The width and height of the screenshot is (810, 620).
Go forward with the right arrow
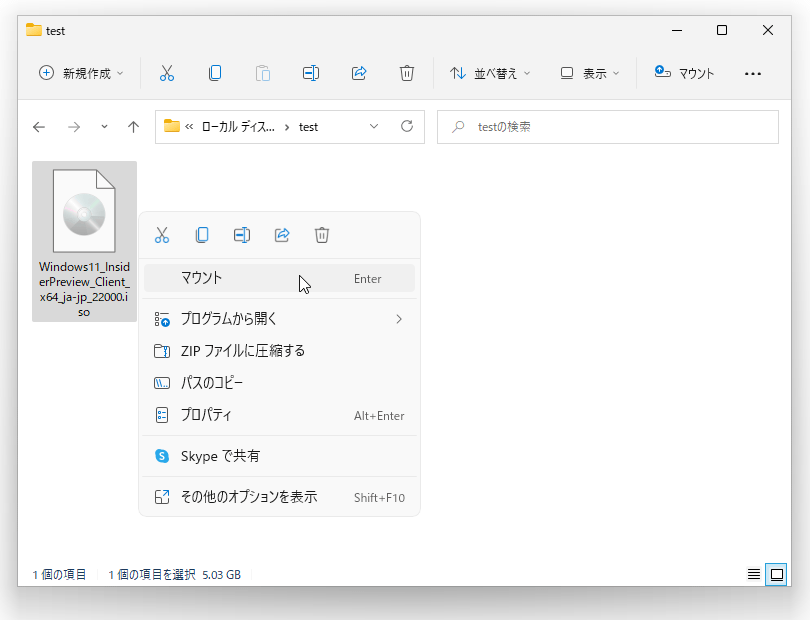coord(74,127)
